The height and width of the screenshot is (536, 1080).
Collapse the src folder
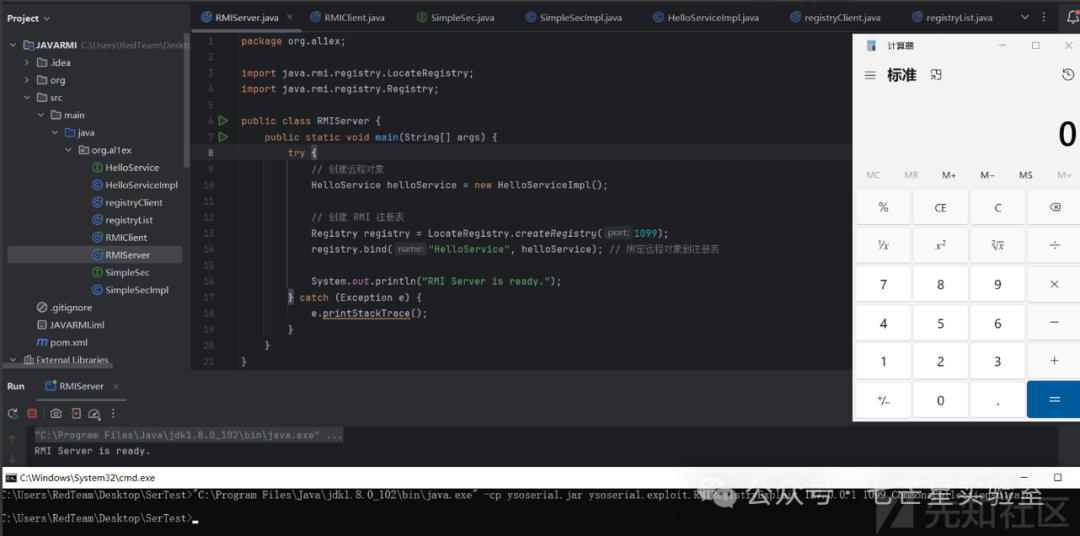26,97
